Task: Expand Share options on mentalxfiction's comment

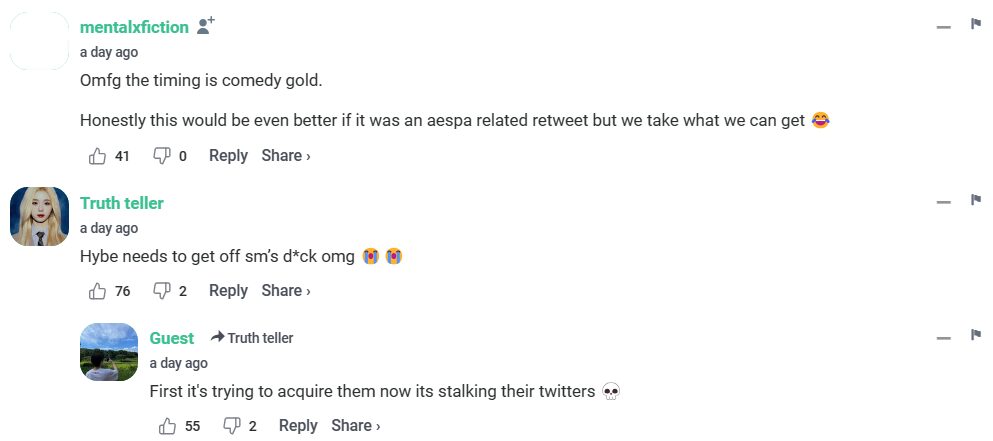Action: (x=285, y=156)
